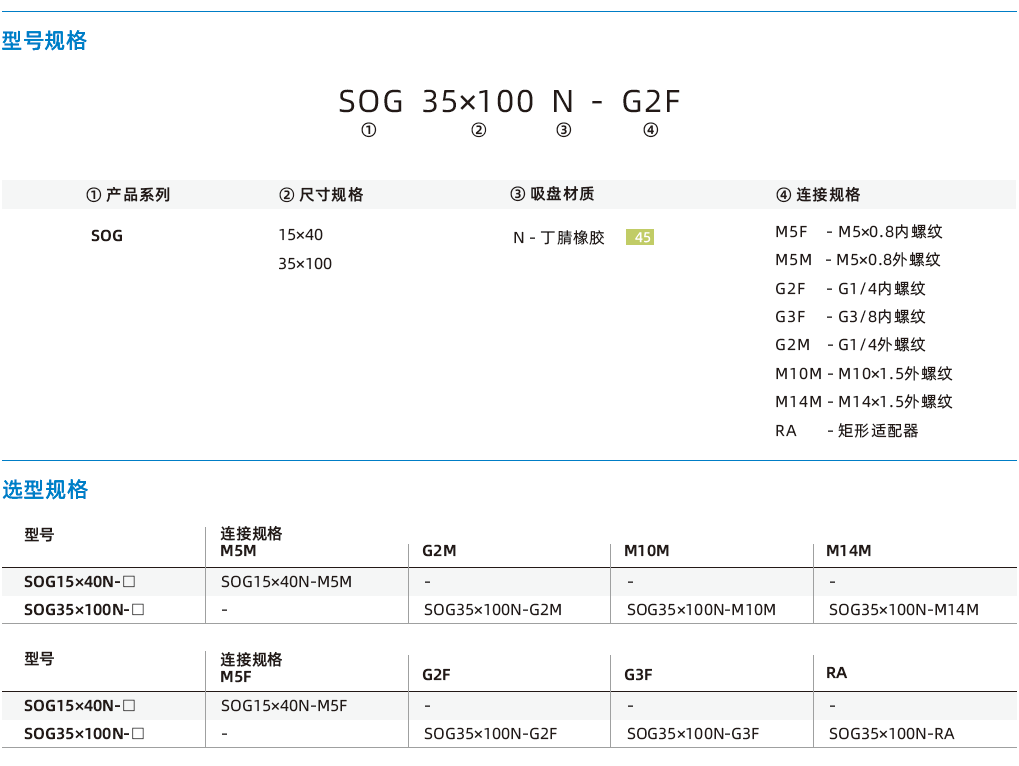Click the SOG35×100N-G2M table cell
The width and height of the screenshot is (1019, 766).
[x=493, y=609]
